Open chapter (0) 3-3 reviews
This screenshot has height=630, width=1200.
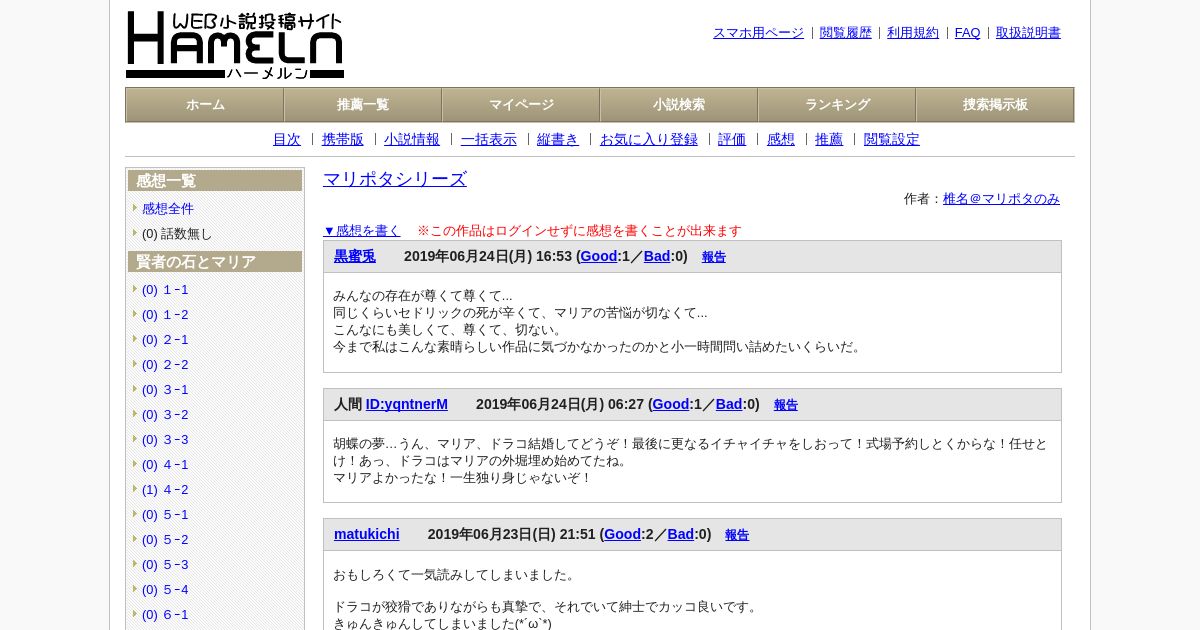point(165,440)
